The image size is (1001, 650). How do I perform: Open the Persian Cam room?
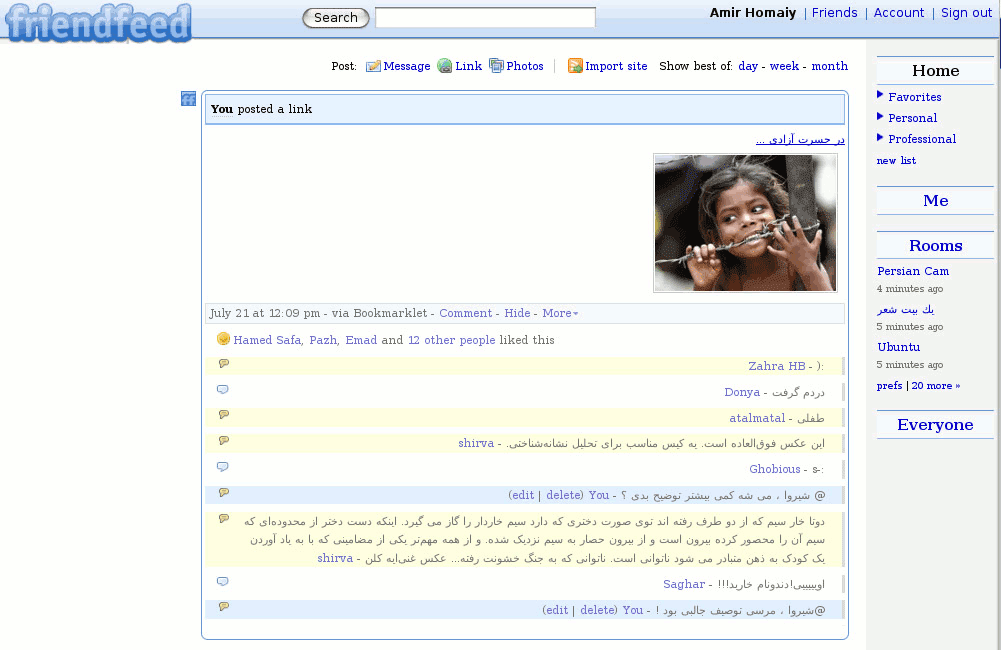(x=913, y=271)
